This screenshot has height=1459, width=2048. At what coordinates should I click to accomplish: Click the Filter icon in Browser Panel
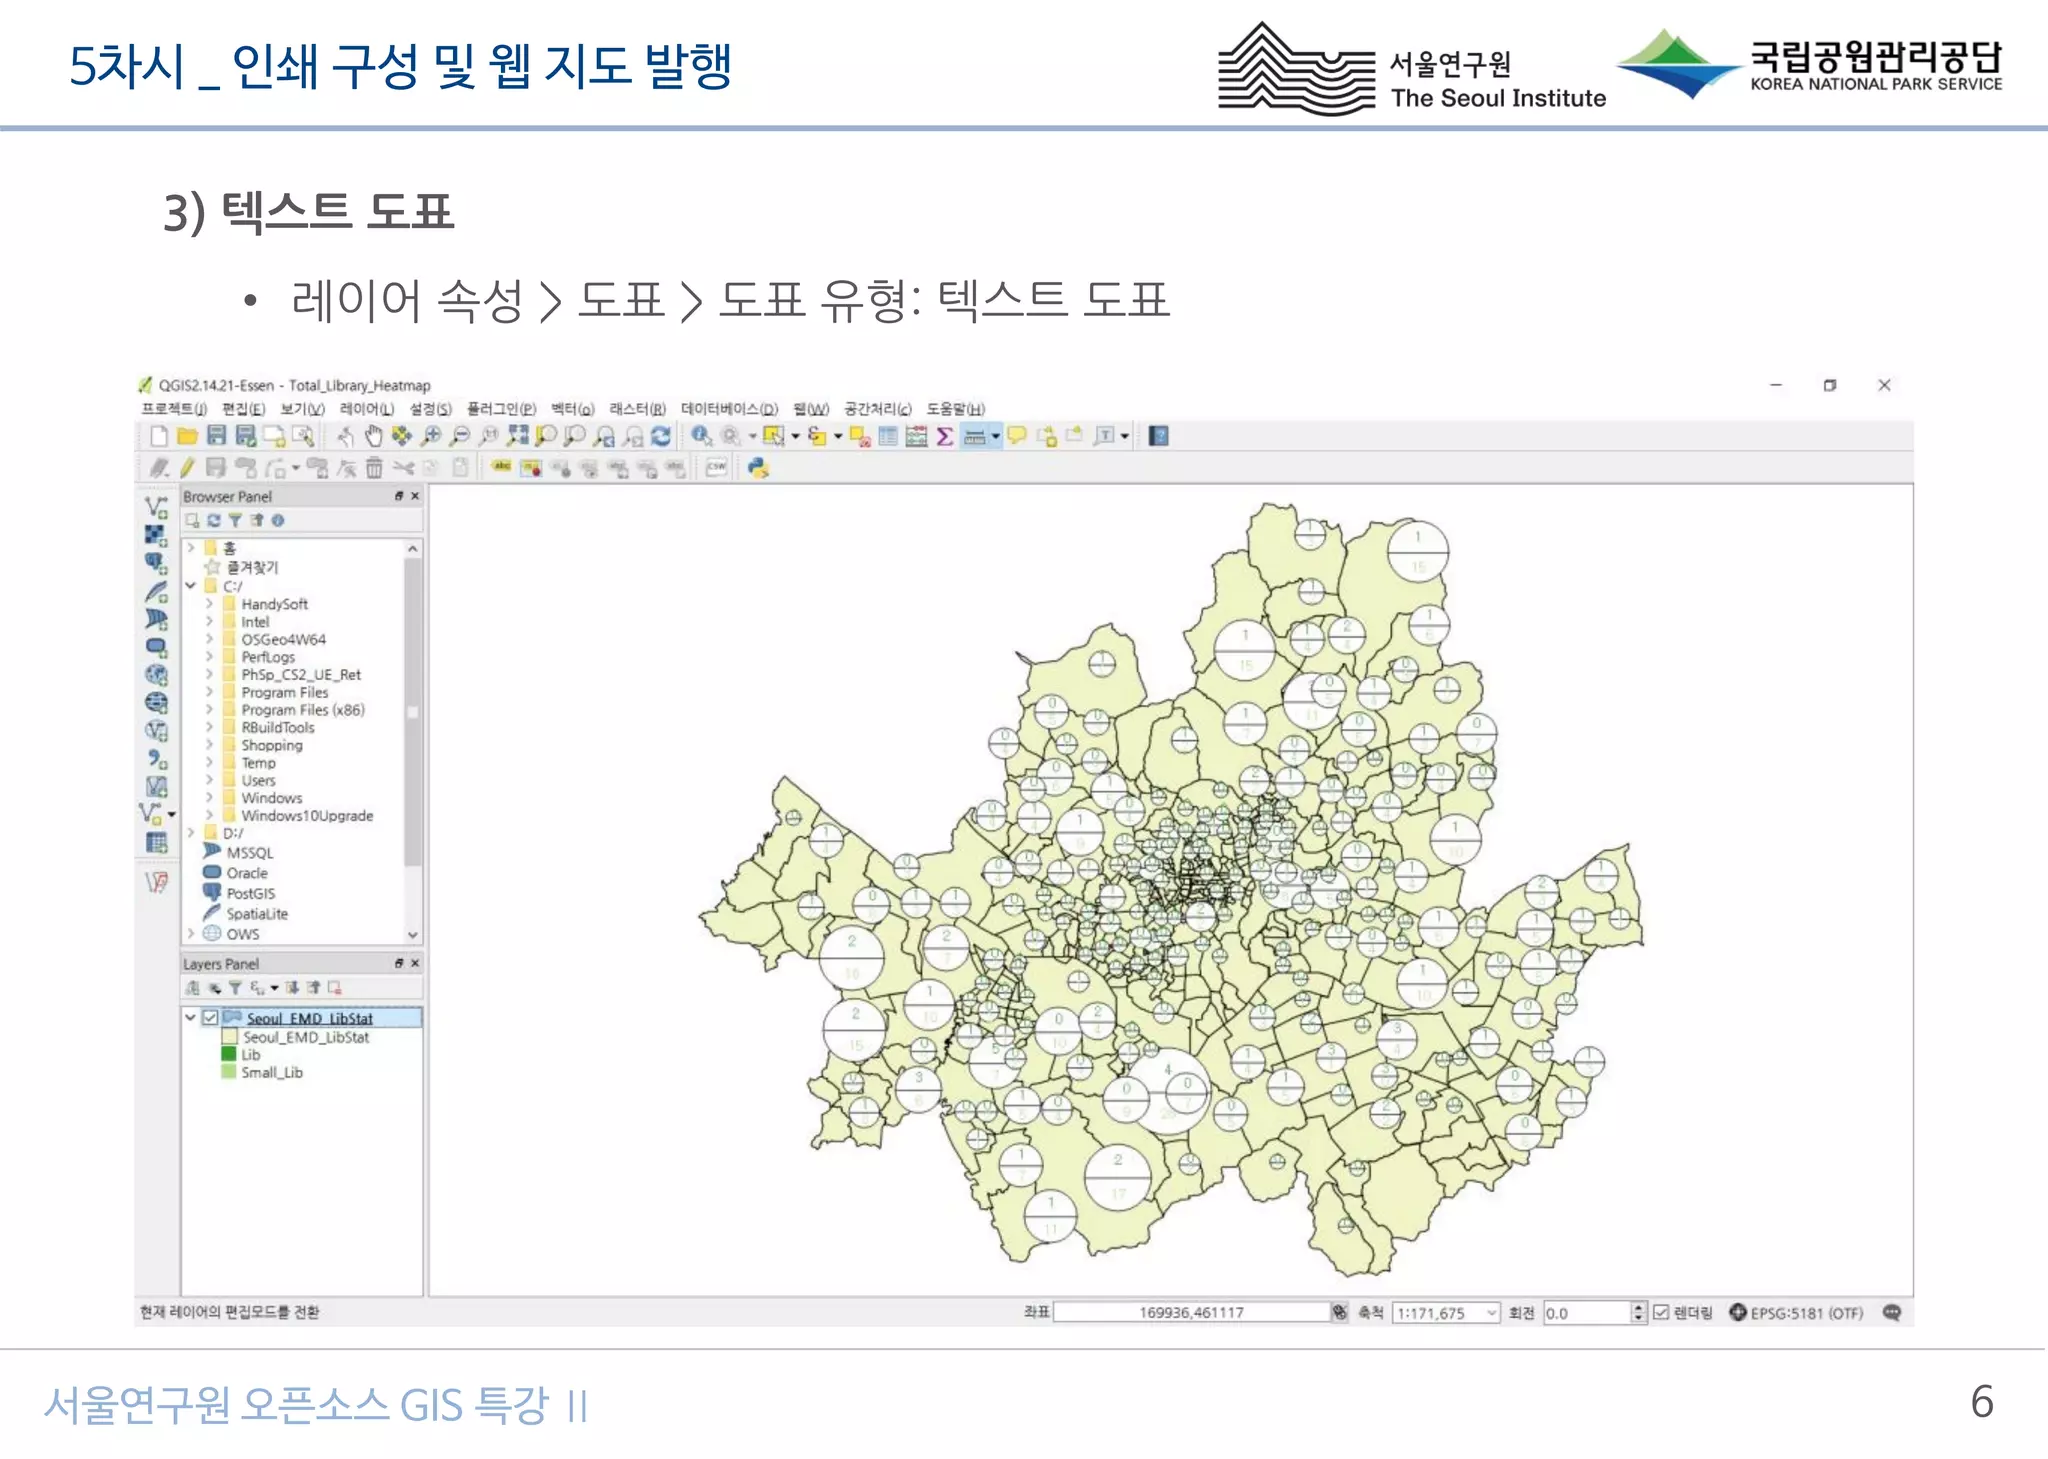(x=235, y=521)
